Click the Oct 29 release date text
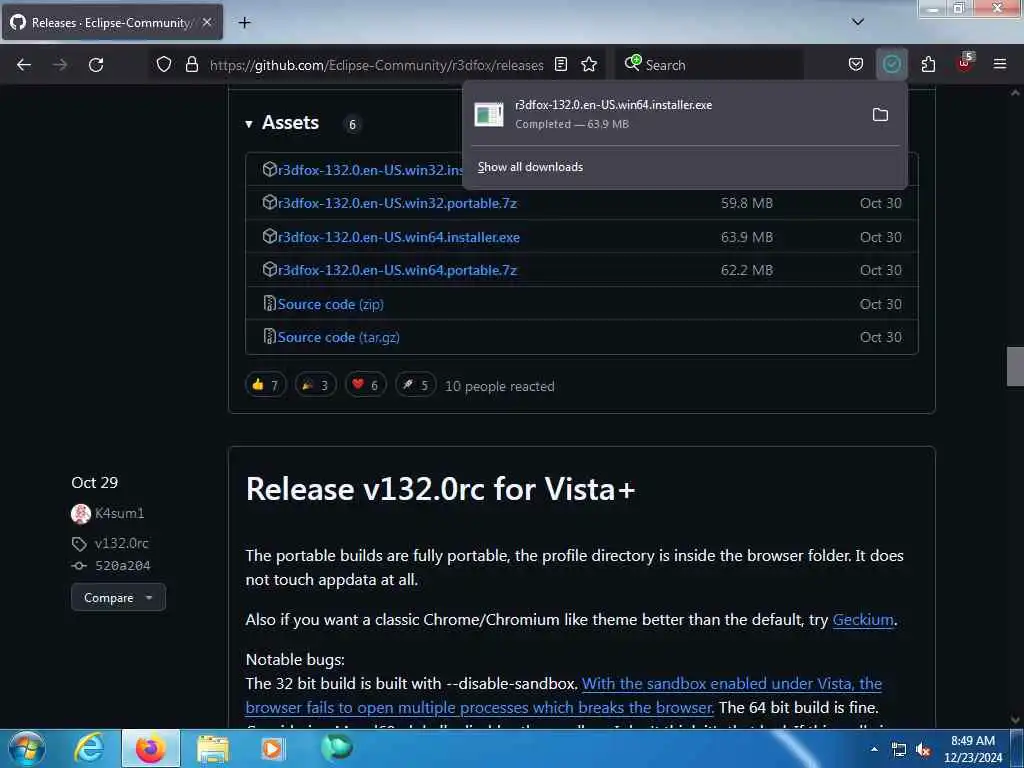This screenshot has width=1024, height=768. click(95, 483)
